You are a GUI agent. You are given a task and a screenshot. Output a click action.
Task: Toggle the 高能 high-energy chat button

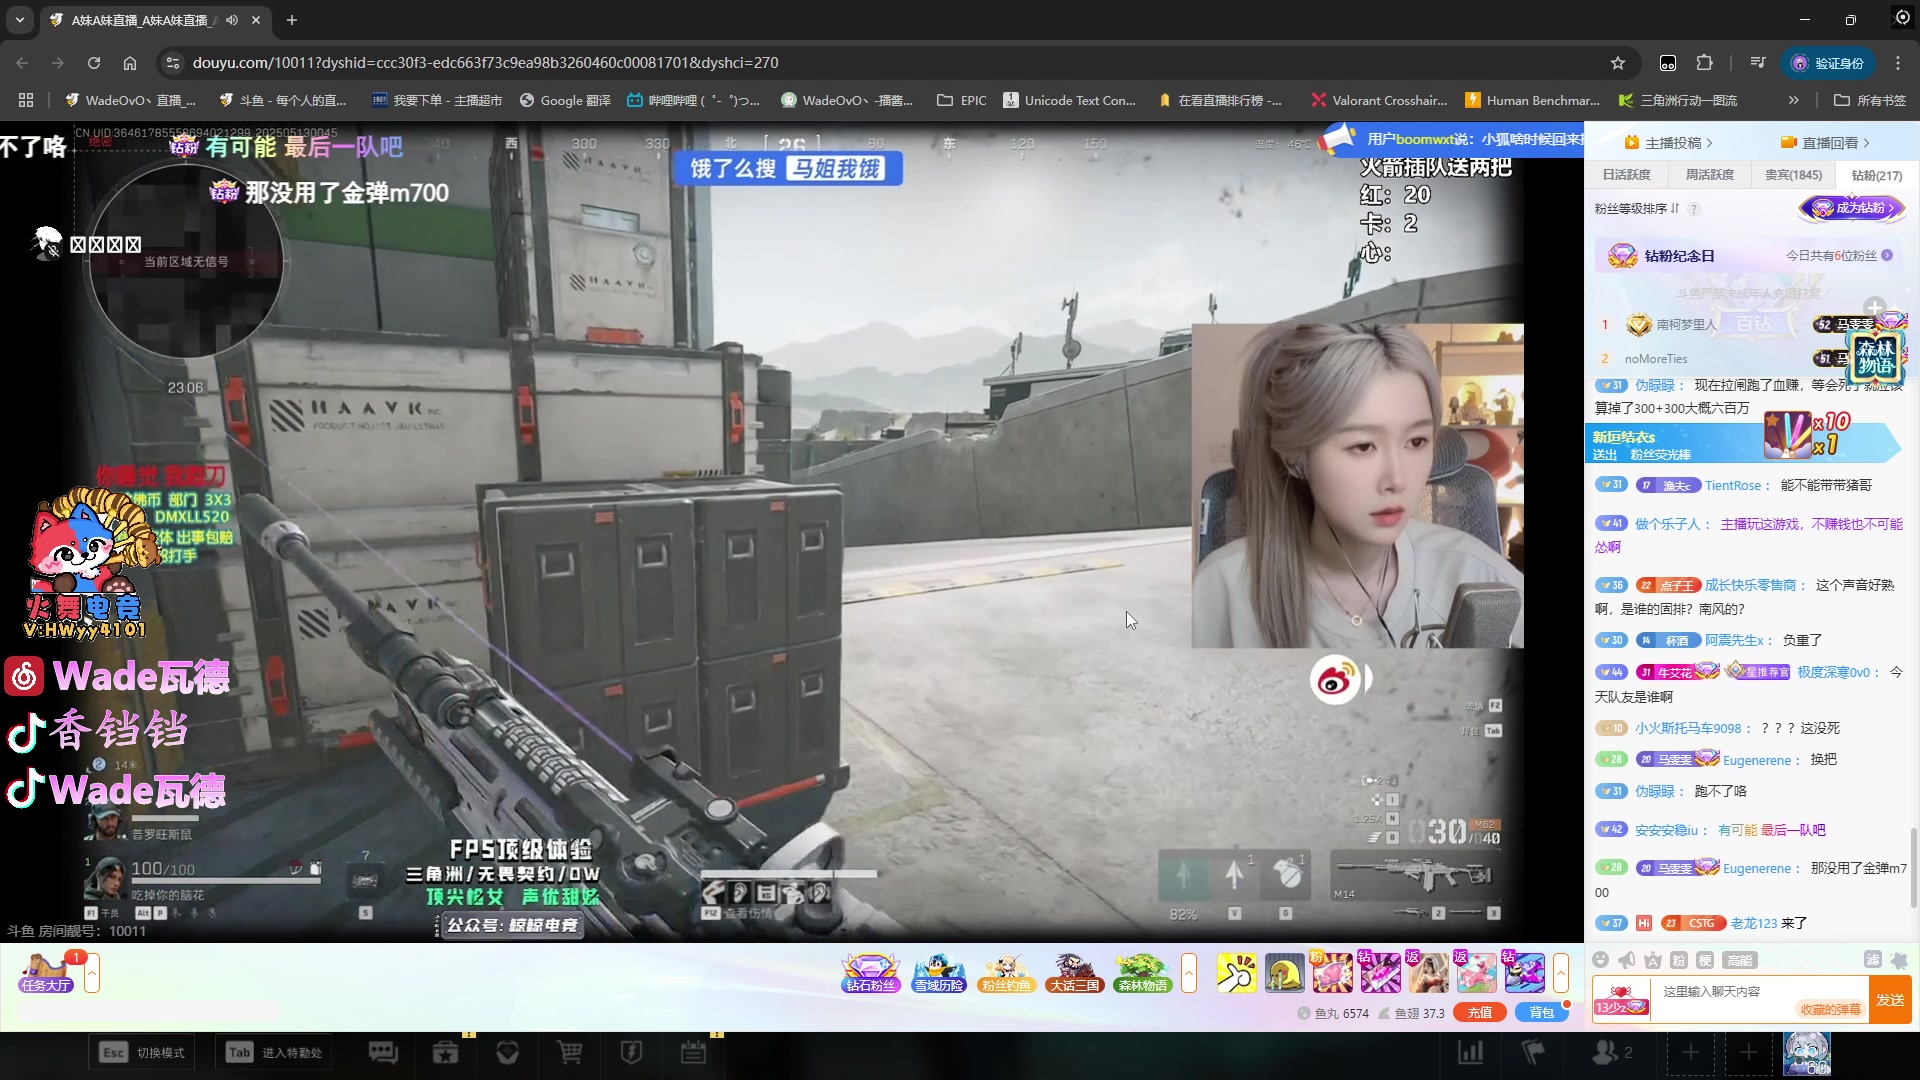[1740, 960]
